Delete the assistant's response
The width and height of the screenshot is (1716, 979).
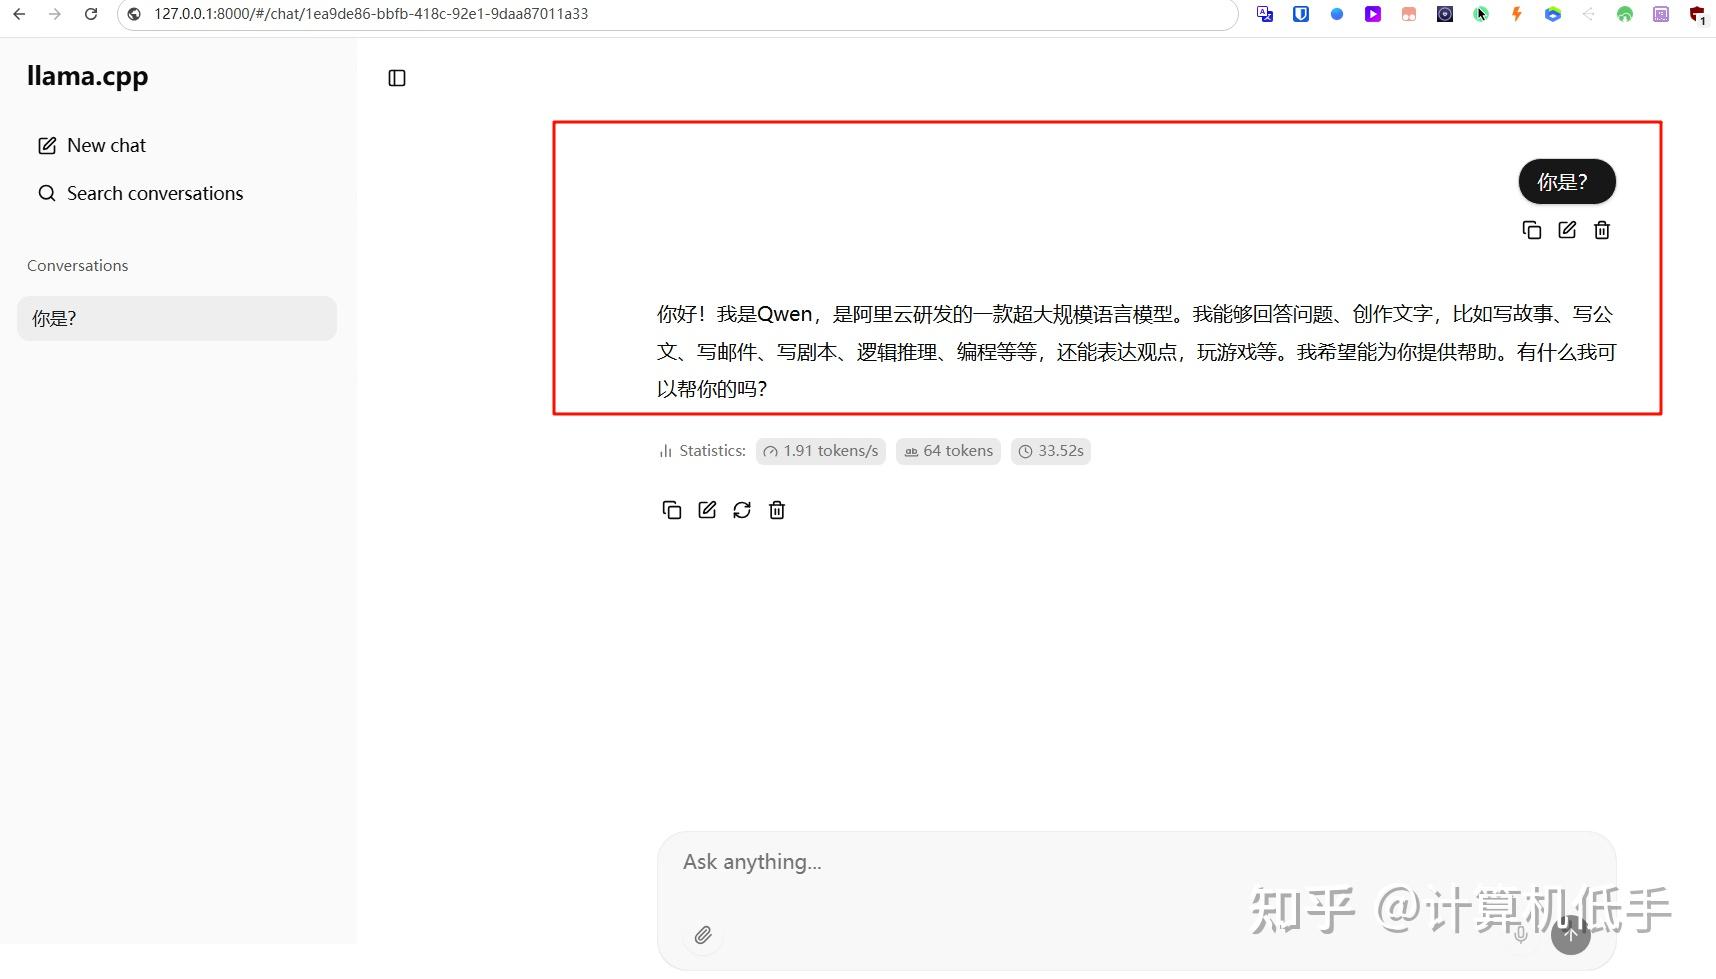(776, 510)
